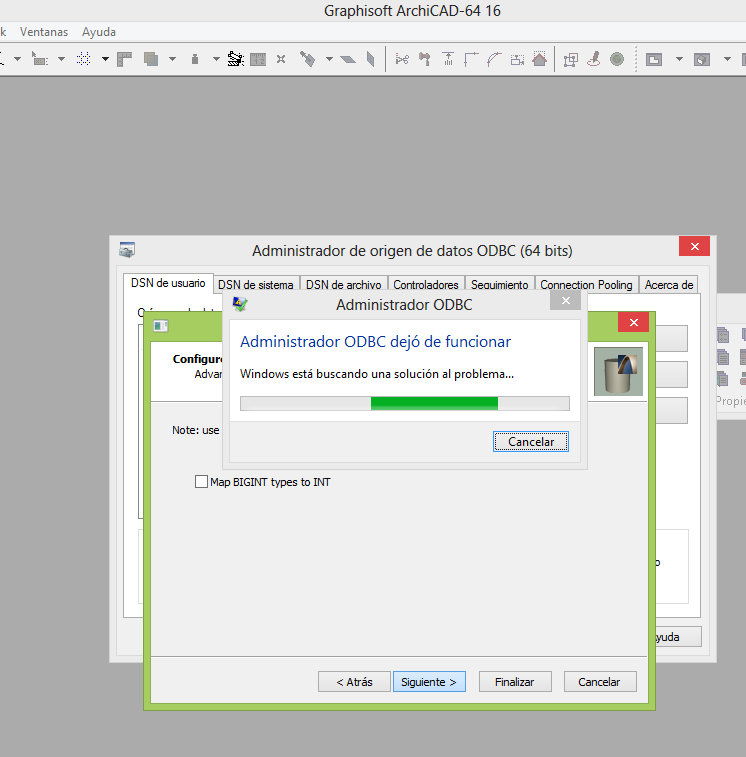The width and height of the screenshot is (746, 757).
Task: Click the green wizard dialog title icon
Action: click(x=160, y=326)
